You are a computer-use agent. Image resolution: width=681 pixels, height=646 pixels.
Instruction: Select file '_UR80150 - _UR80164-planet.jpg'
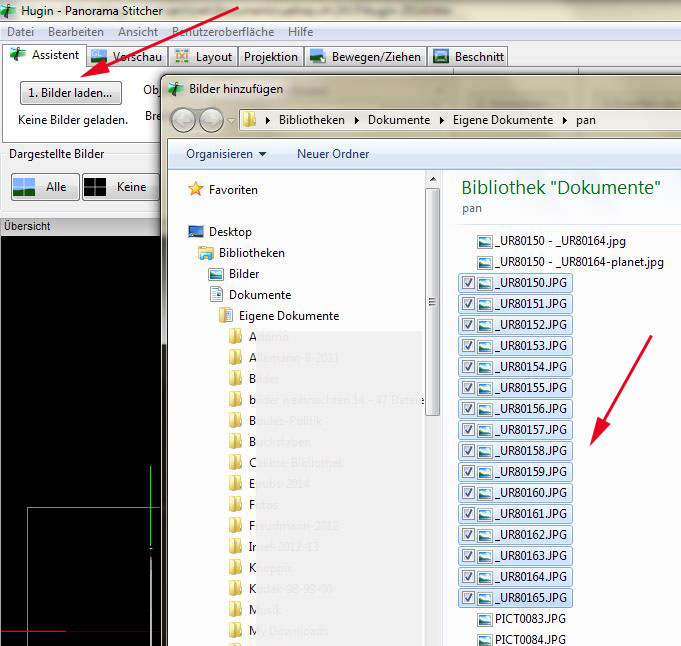(x=571, y=262)
